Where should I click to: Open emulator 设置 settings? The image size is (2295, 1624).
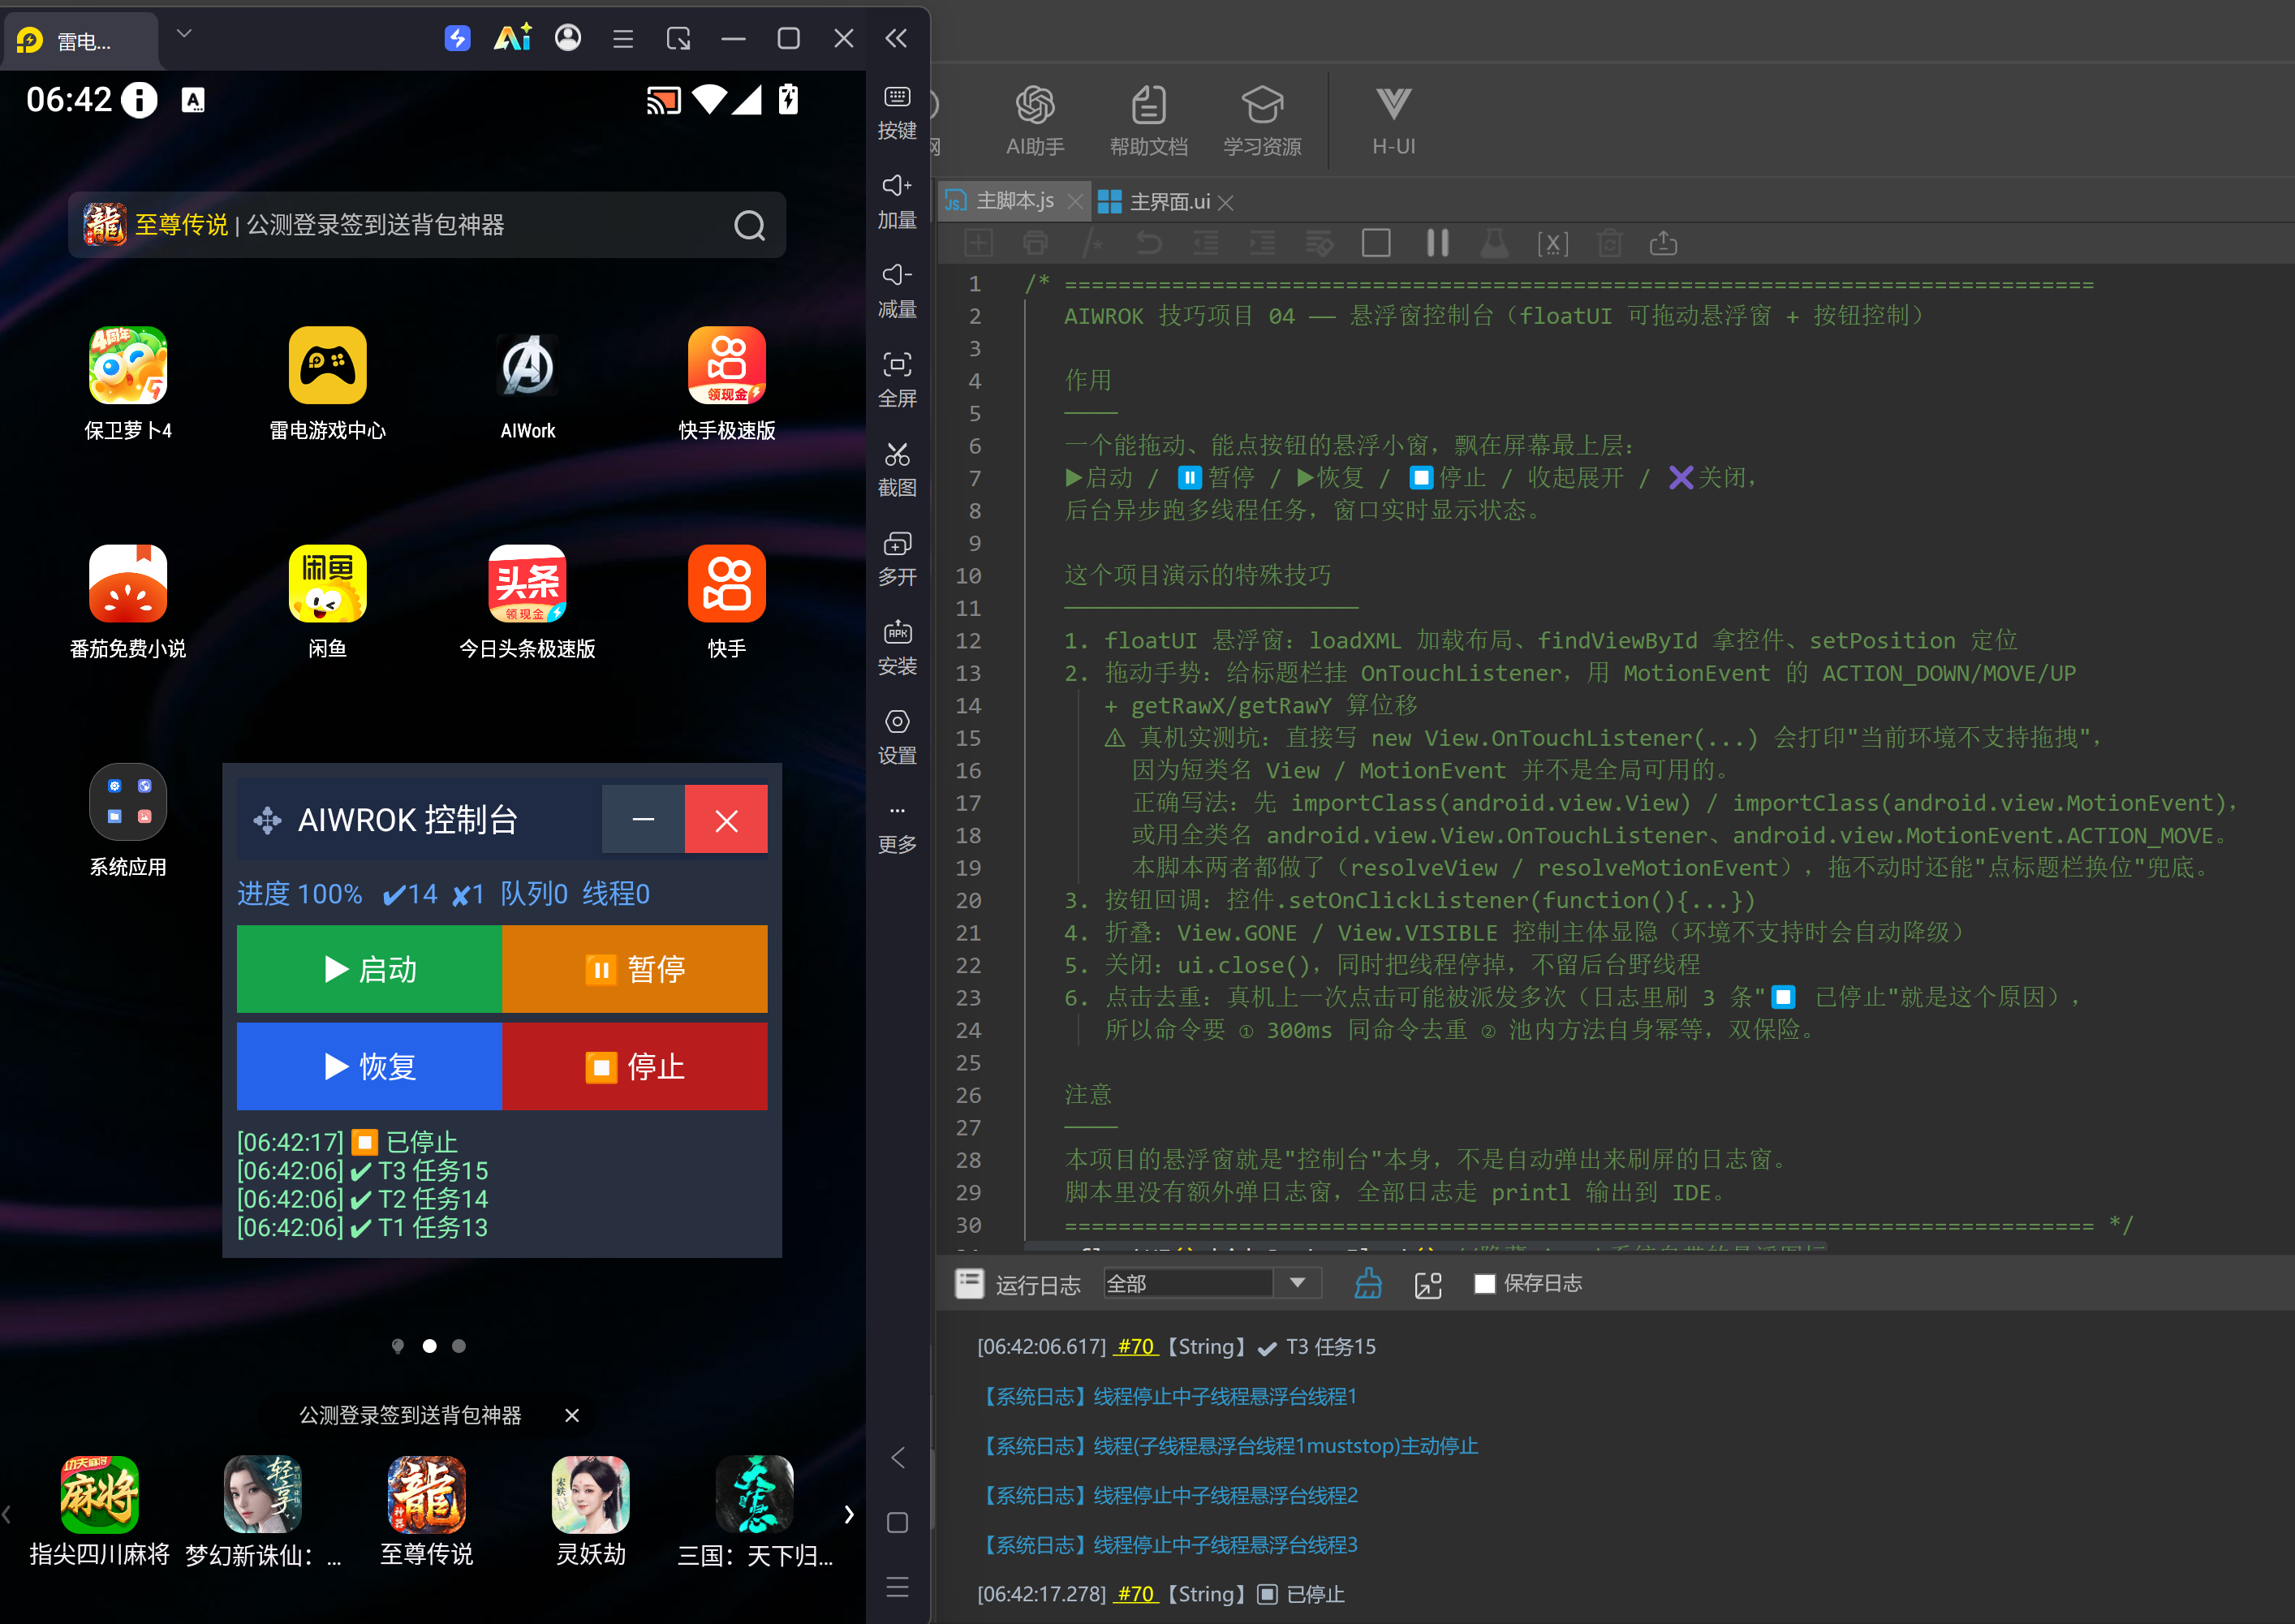click(897, 736)
